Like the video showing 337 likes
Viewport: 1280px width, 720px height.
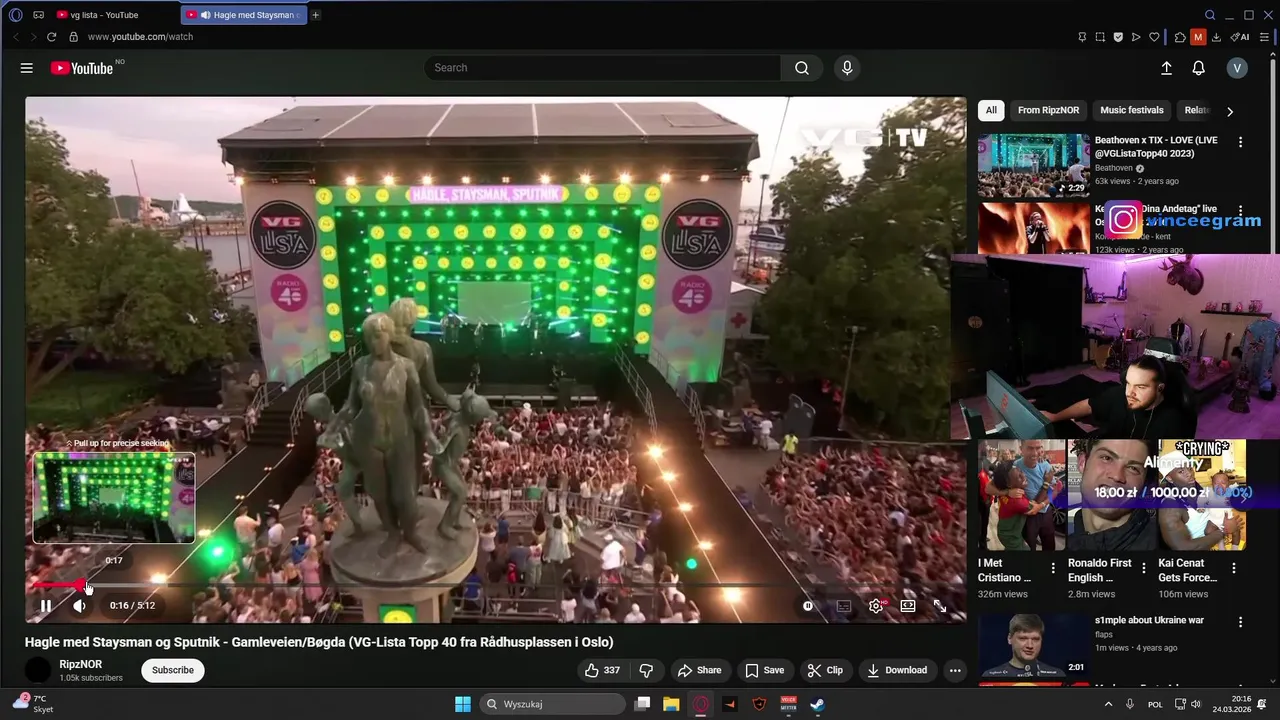coord(602,670)
